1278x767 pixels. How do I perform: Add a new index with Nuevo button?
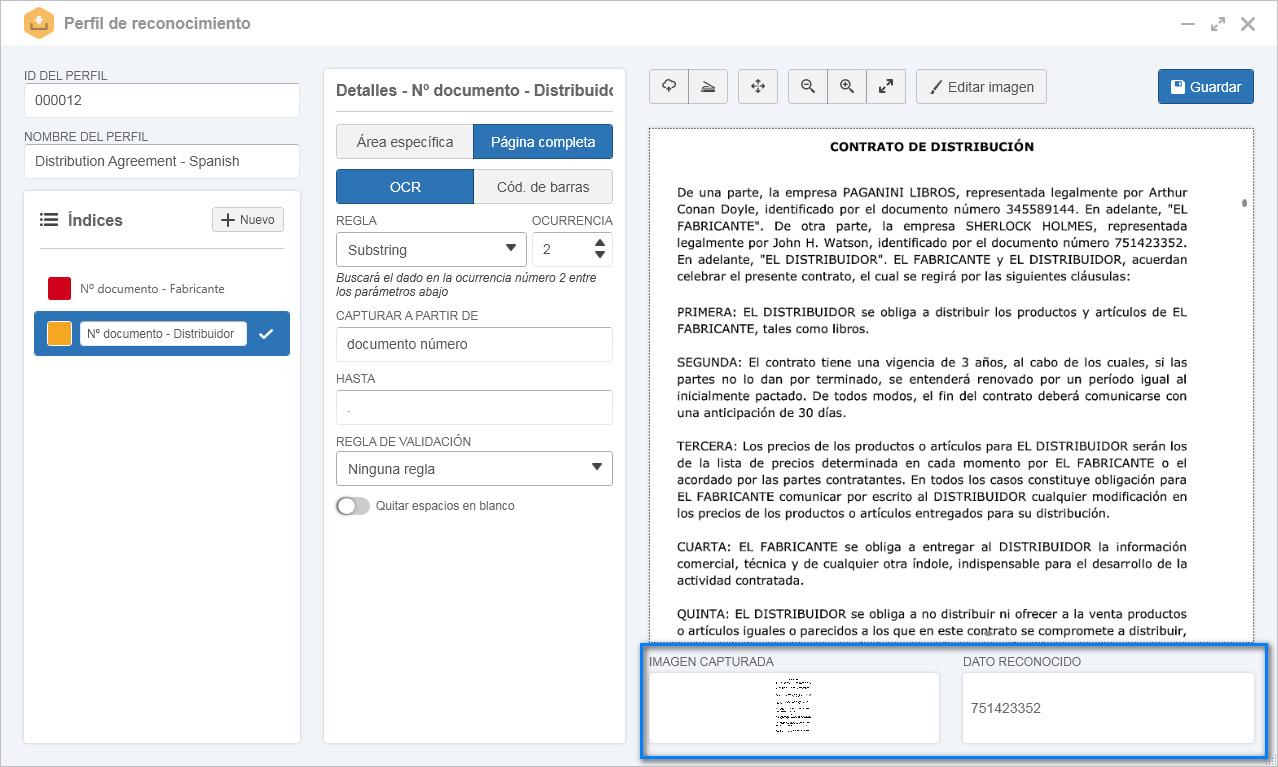point(248,220)
